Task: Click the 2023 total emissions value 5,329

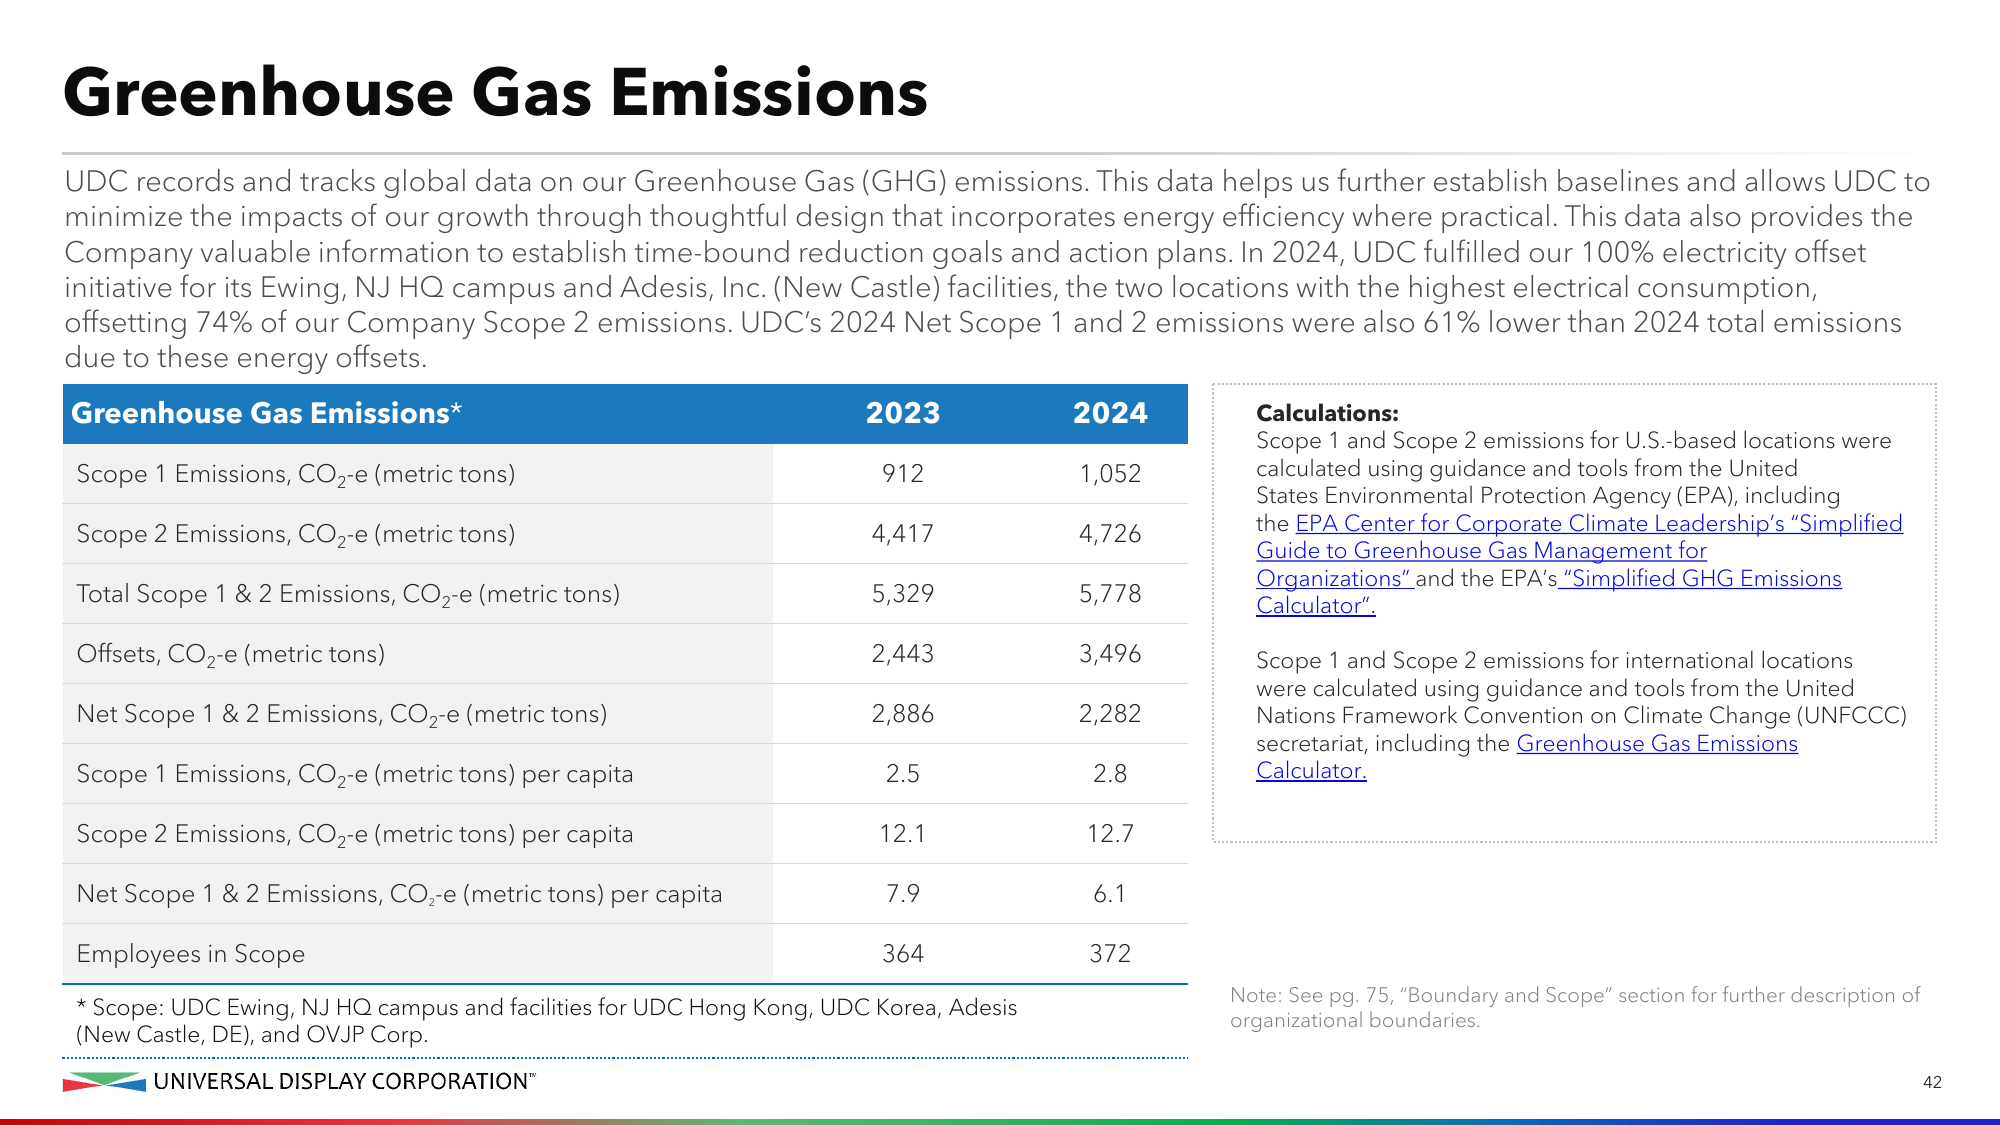Action: (x=903, y=593)
